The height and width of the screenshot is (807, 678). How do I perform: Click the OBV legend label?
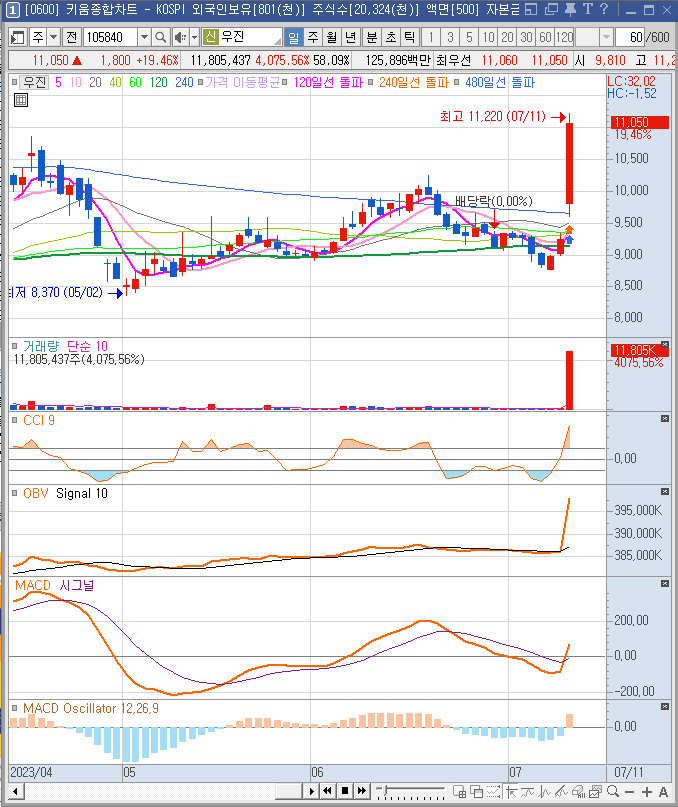[36, 493]
